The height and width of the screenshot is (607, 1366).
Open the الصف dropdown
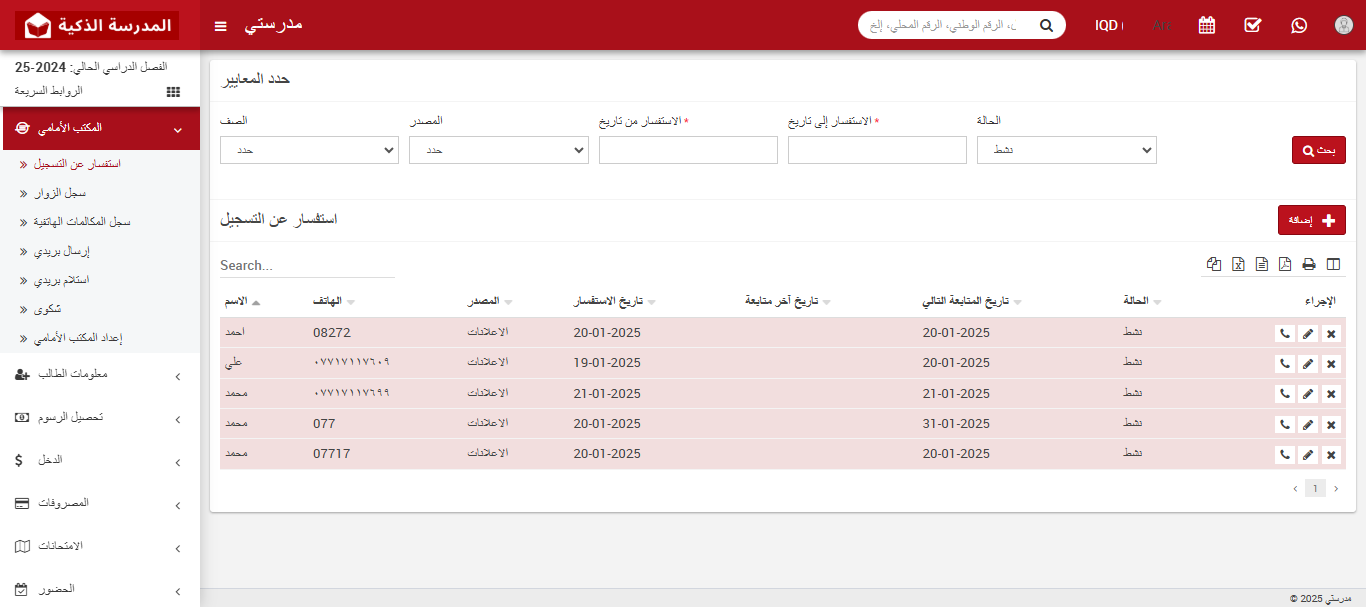(309, 149)
